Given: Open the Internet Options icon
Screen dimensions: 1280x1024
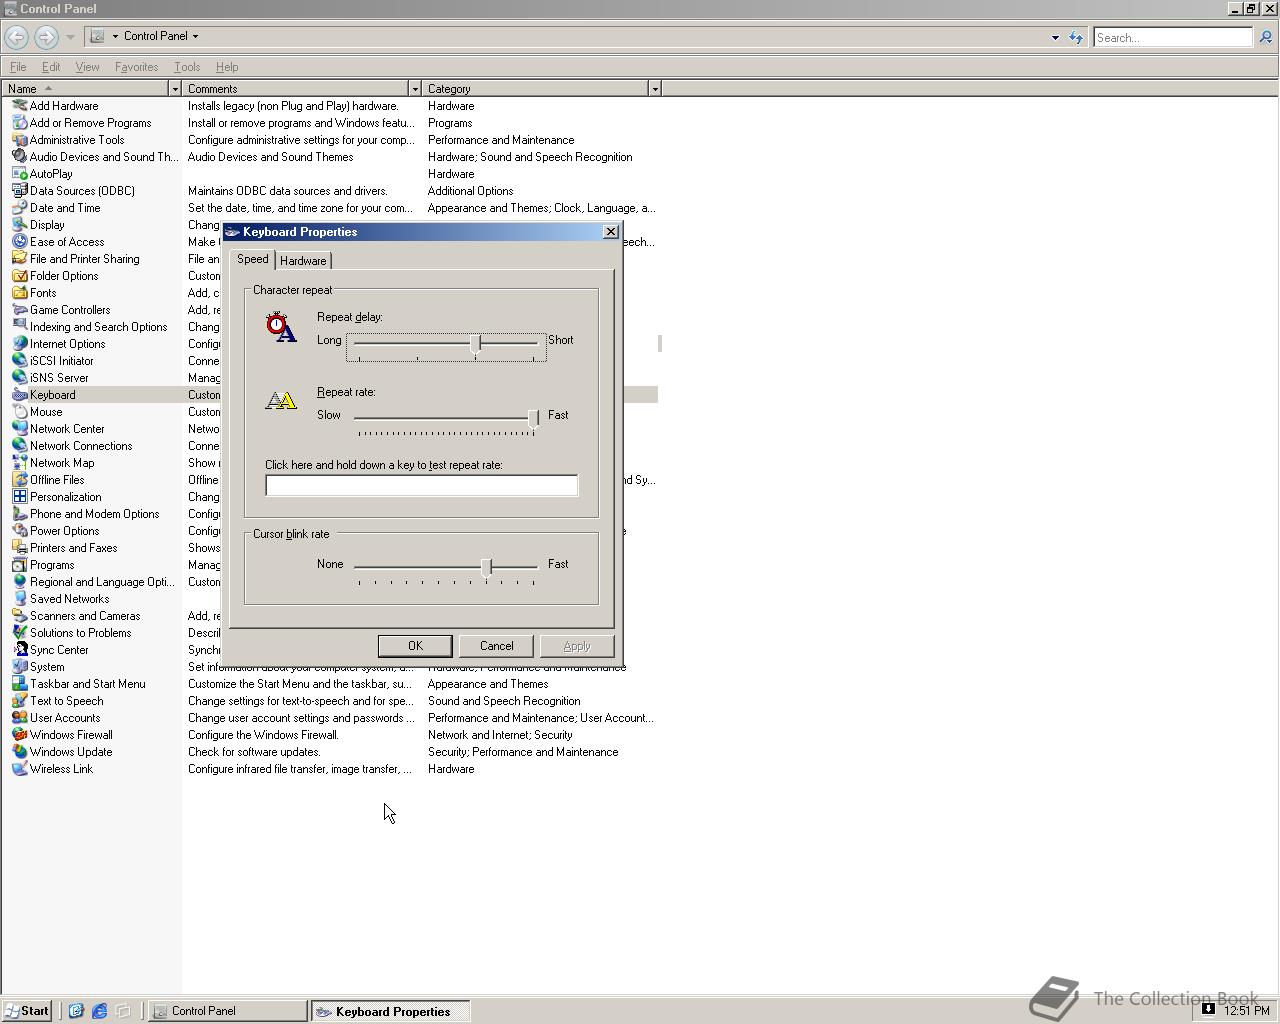Looking at the screenshot, I should [x=19, y=344].
